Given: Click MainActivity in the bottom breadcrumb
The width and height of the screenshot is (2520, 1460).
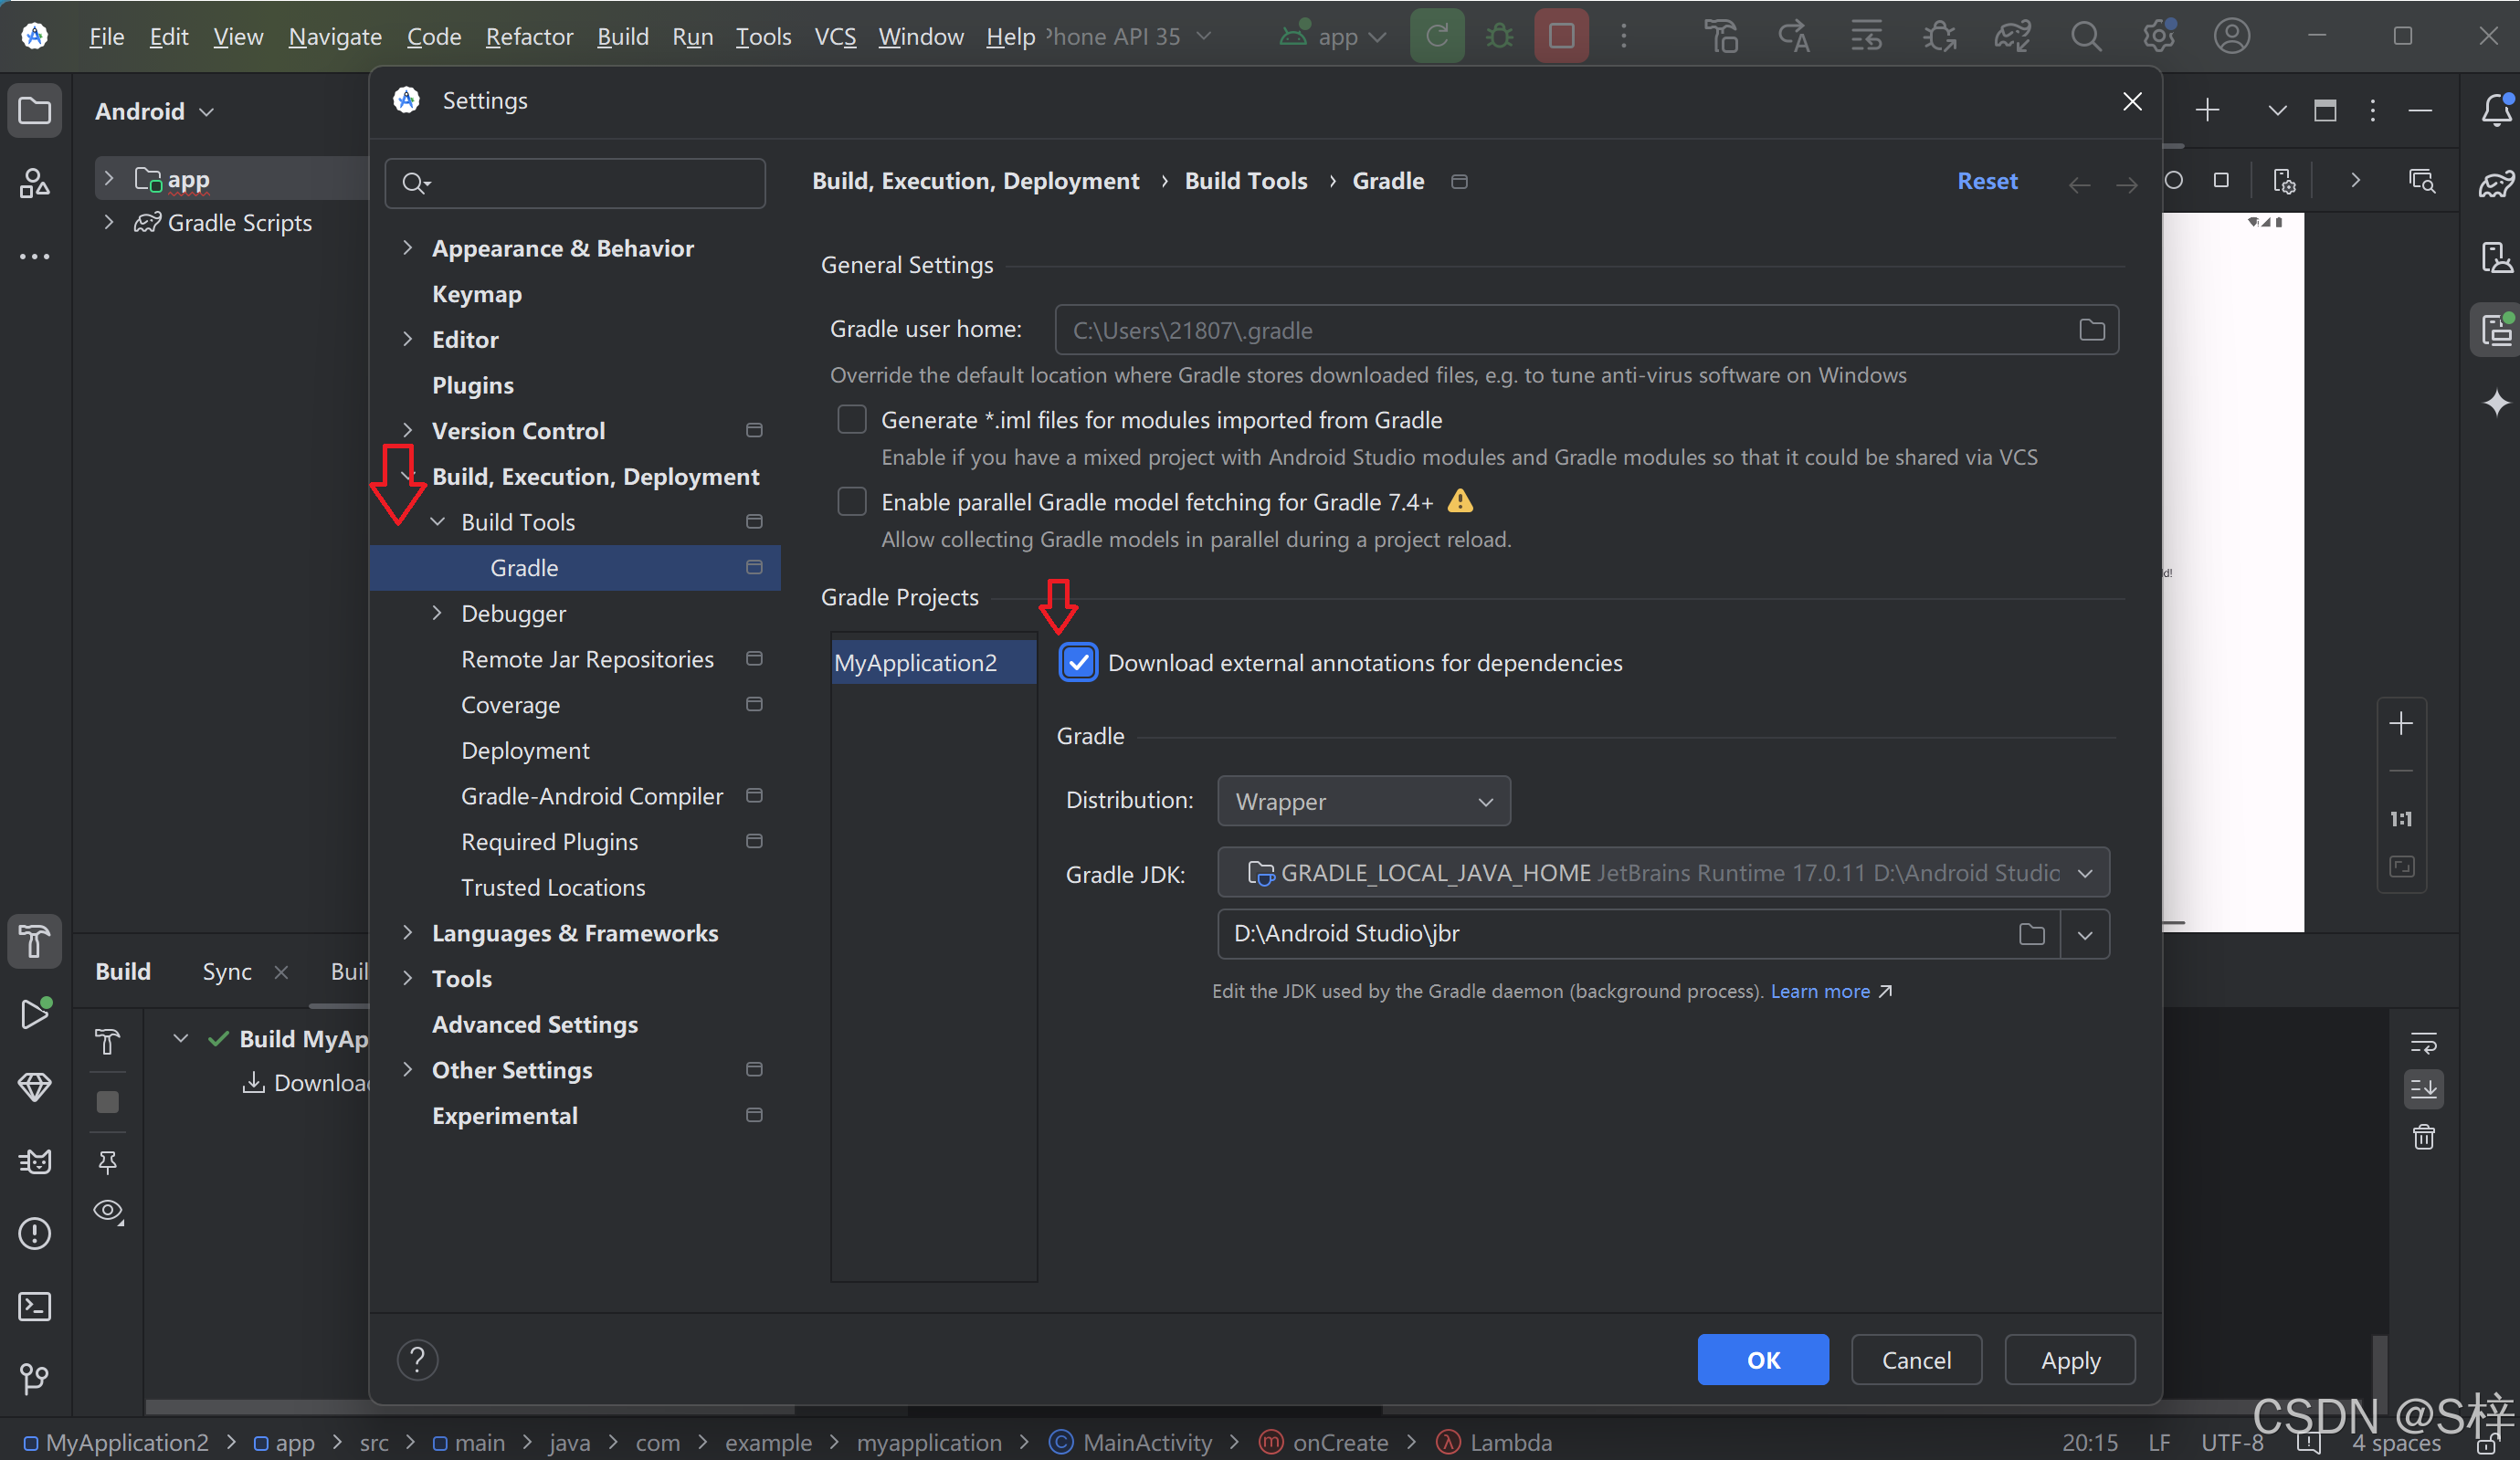Looking at the screenshot, I should click(x=1147, y=1442).
